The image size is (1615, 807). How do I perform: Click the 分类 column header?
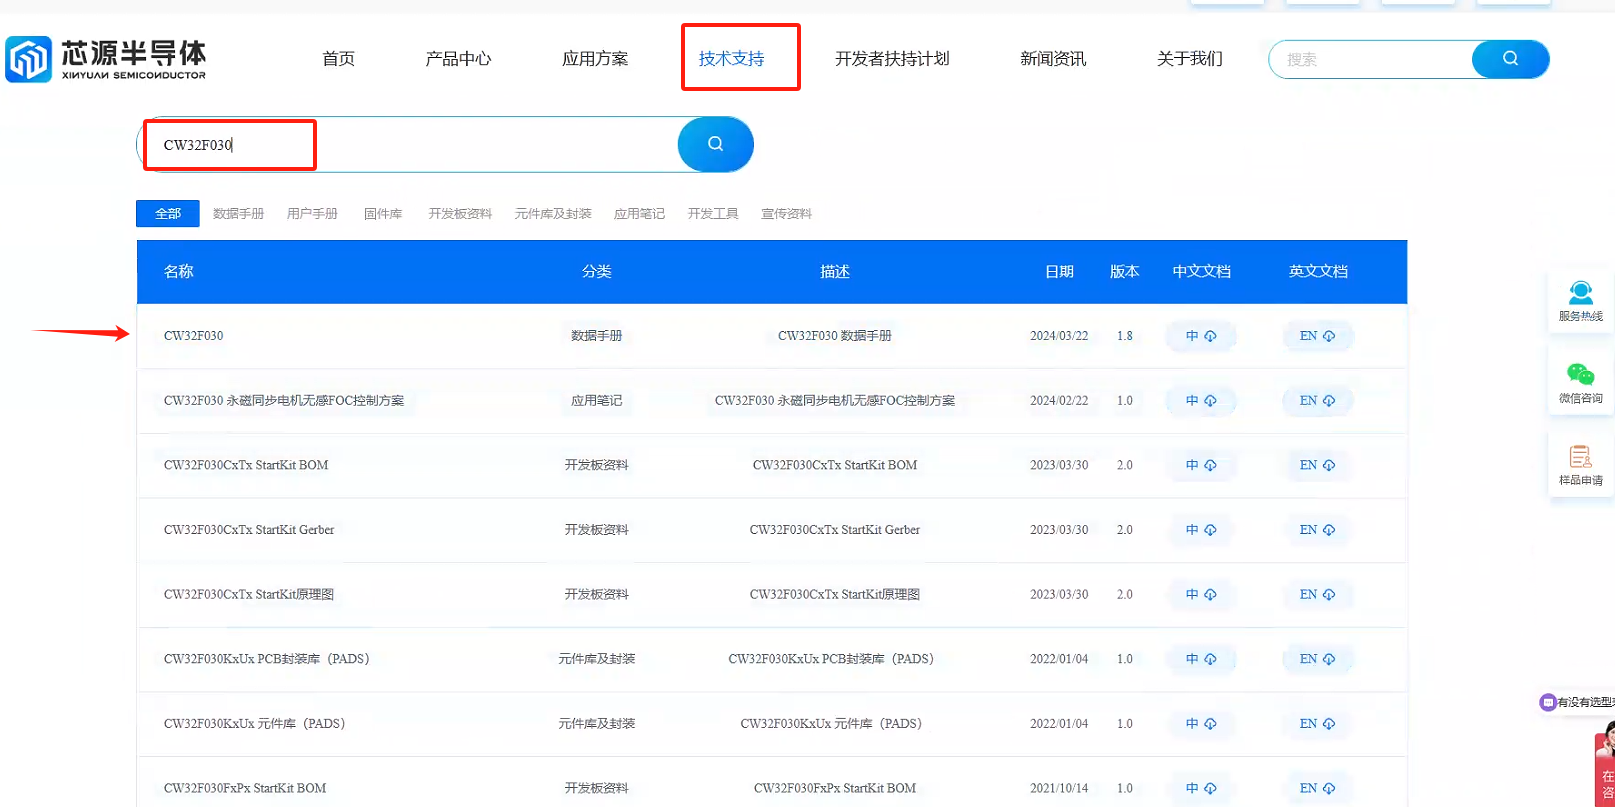pos(597,272)
